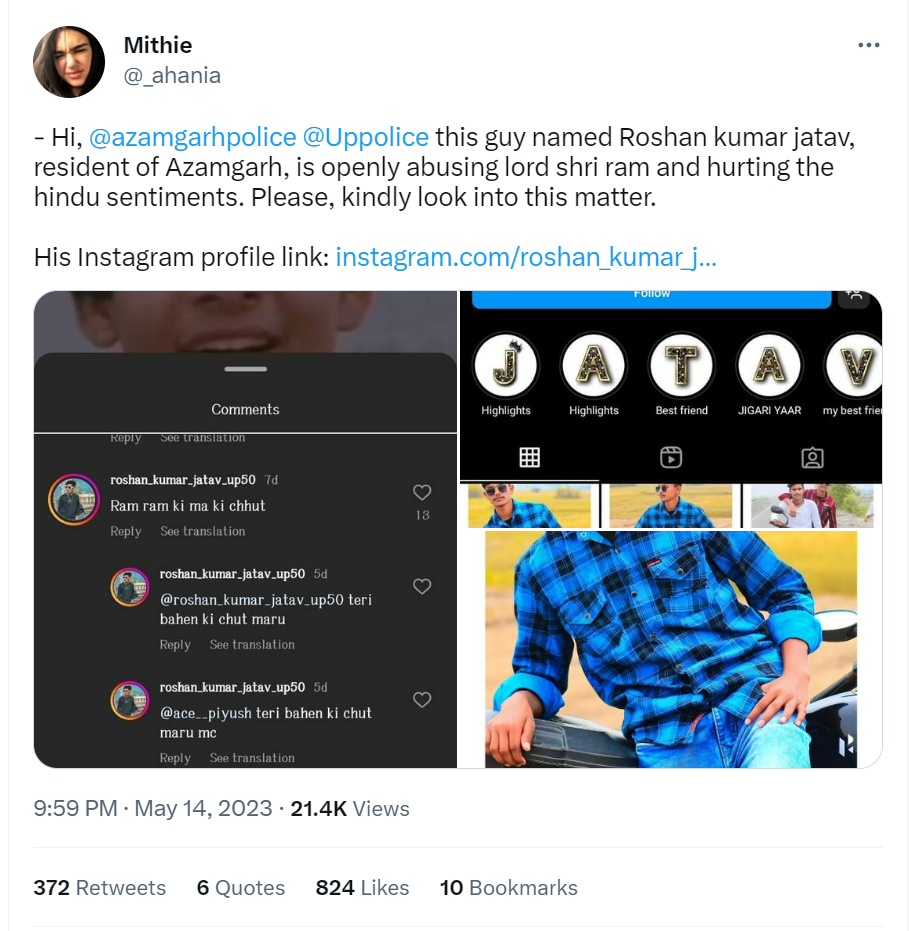Open the 'JIGARI YAAR' highlight circle

(769, 367)
